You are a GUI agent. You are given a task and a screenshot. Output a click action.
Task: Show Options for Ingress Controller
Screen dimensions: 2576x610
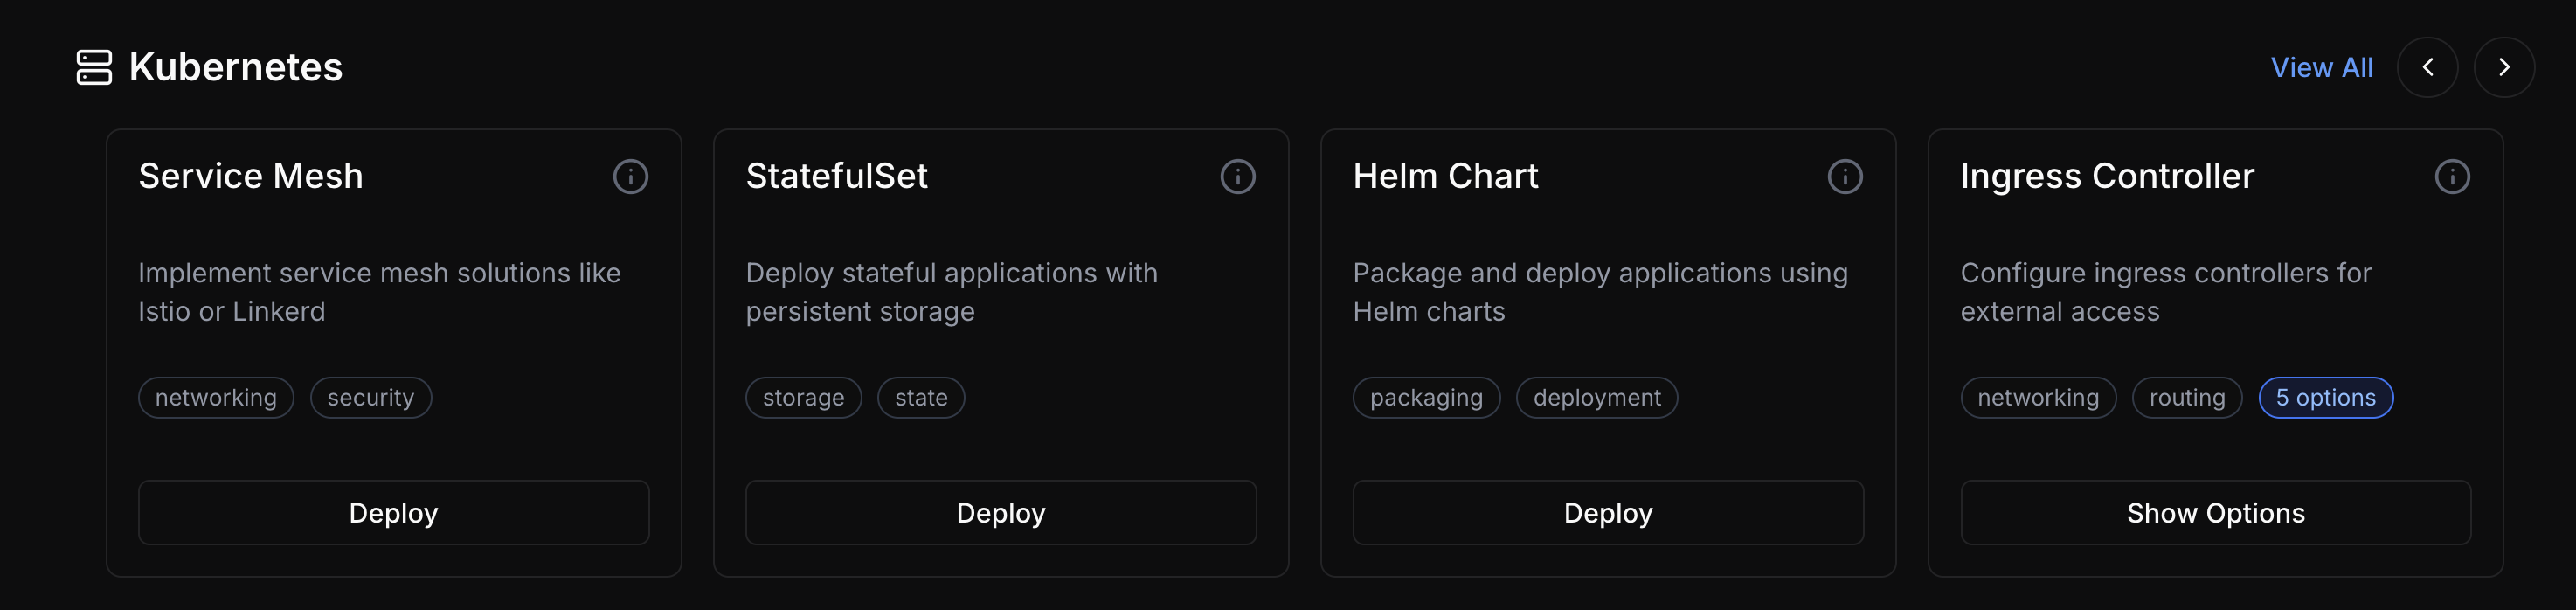[x=2216, y=512]
